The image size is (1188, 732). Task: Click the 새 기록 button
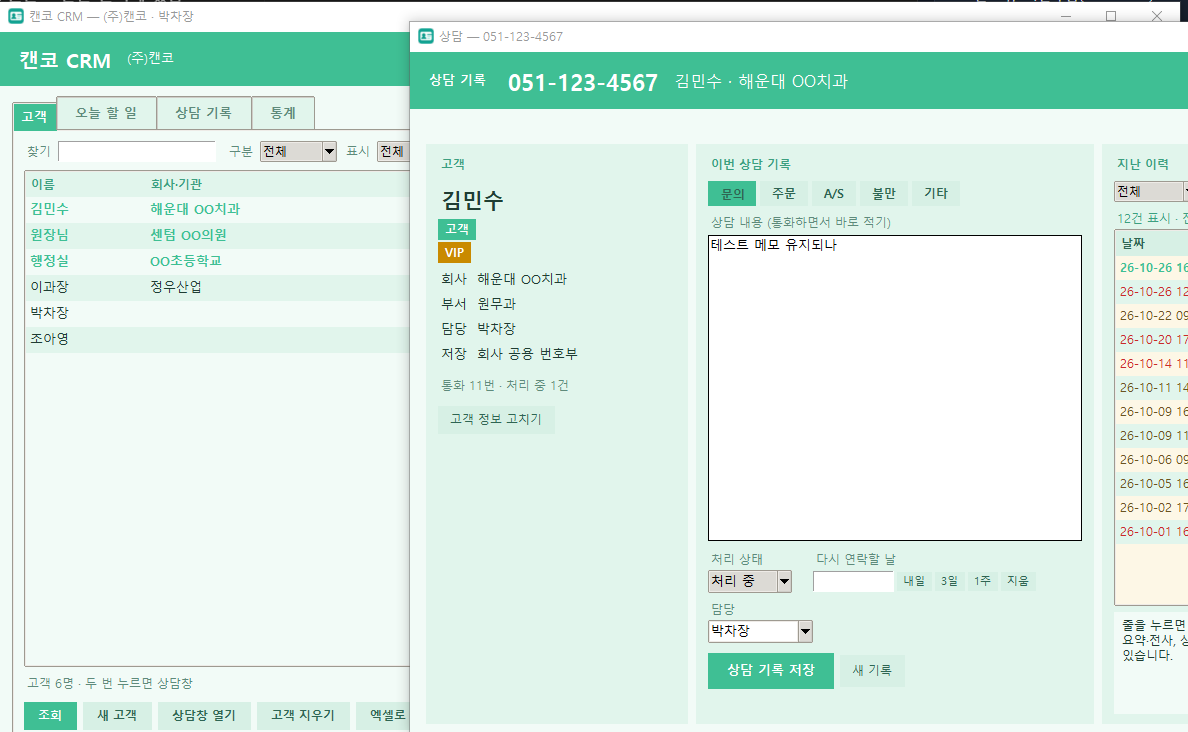[x=872, y=671]
